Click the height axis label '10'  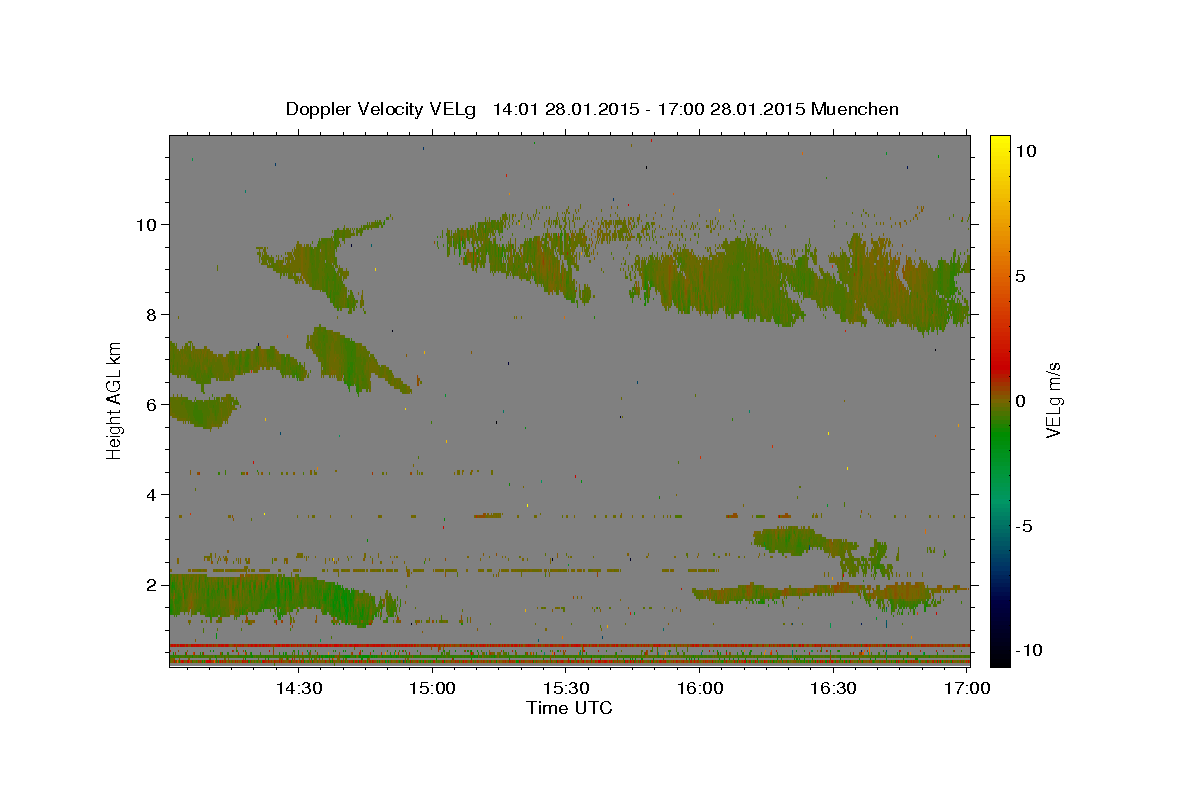click(145, 224)
